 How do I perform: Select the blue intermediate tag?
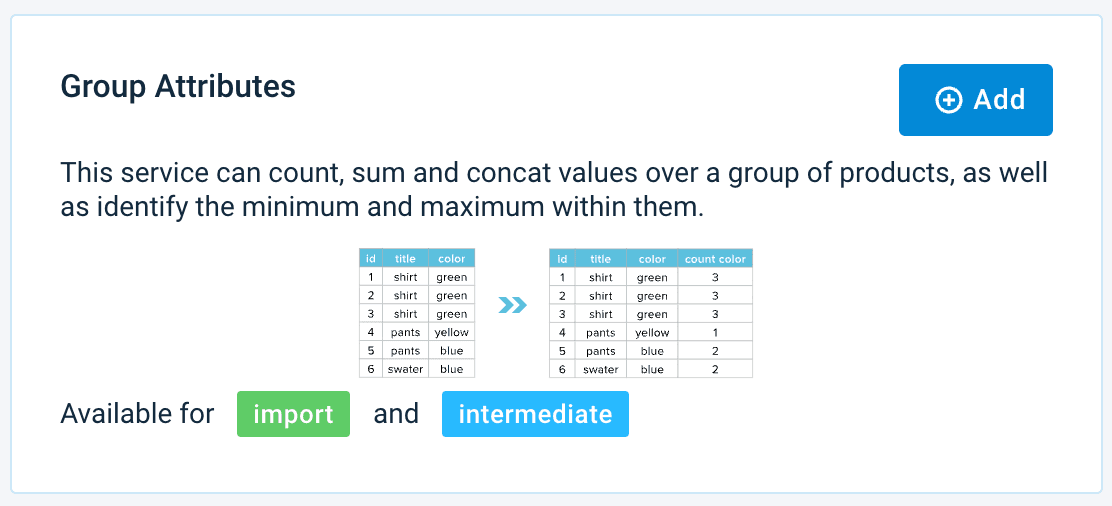(x=535, y=414)
